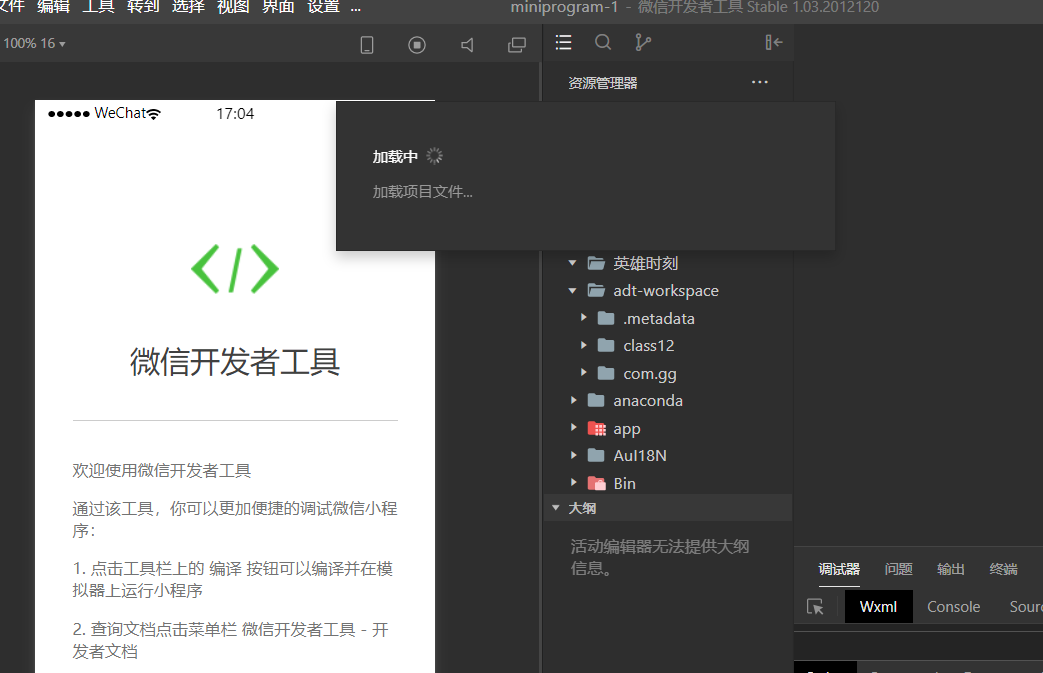Open the 编辑 menu

(53, 7)
